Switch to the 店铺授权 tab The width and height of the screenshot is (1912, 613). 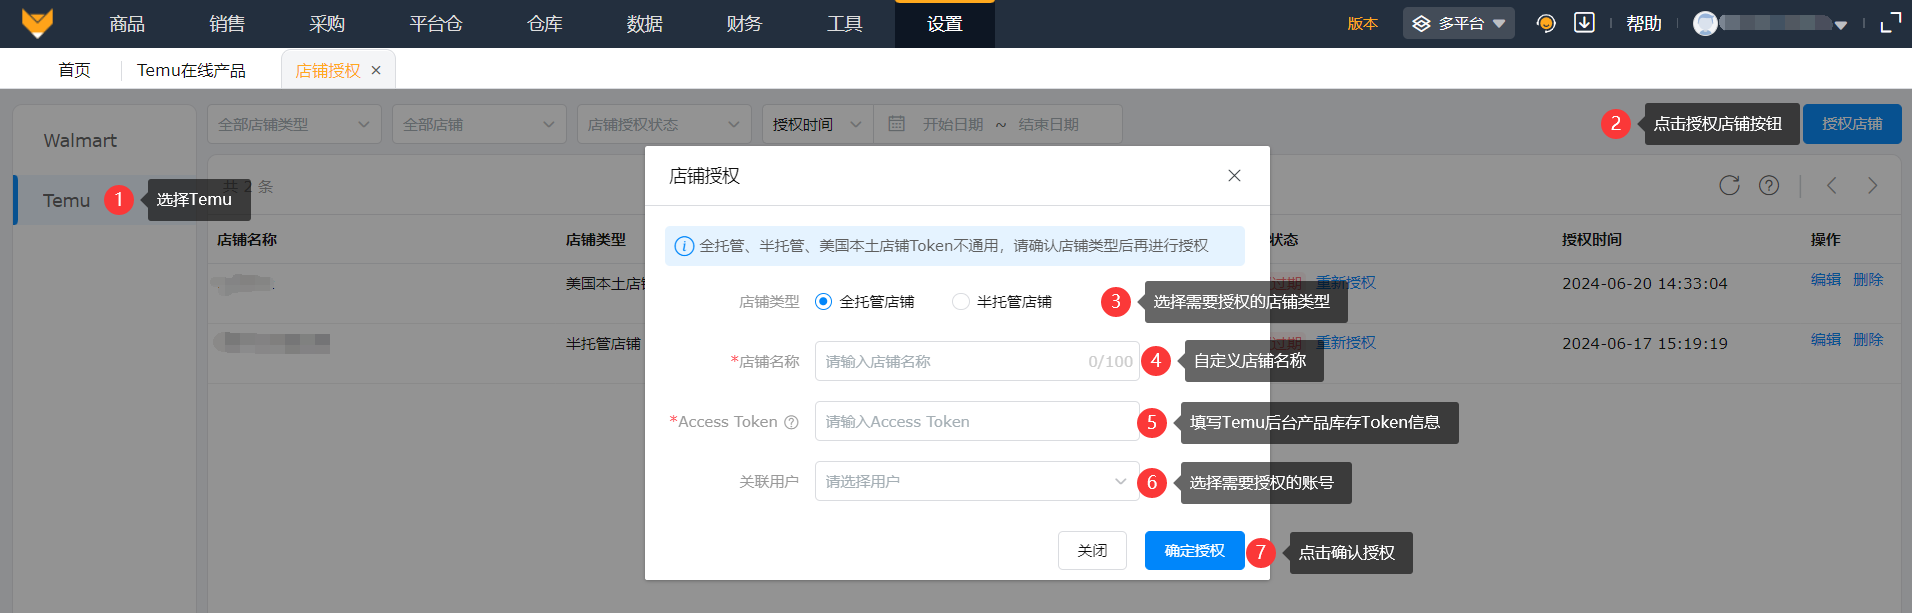point(328,70)
